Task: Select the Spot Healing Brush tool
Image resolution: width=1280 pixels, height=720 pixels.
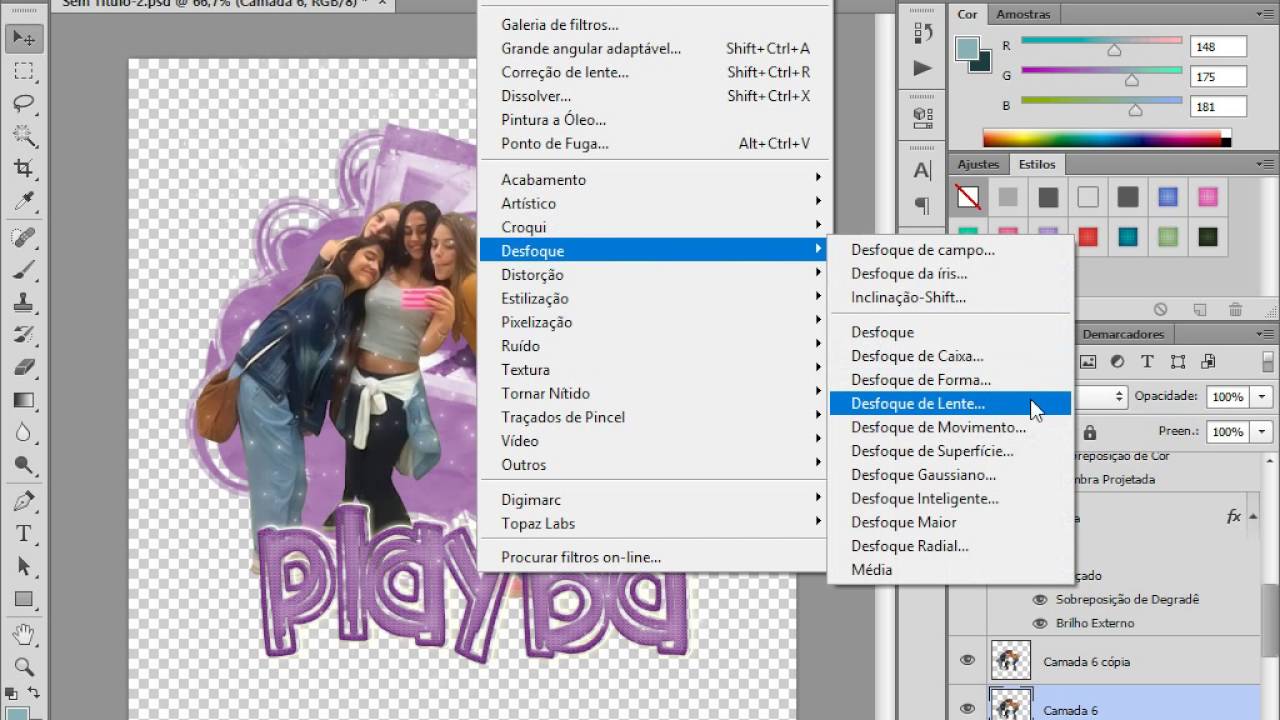Action: click(x=24, y=237)
